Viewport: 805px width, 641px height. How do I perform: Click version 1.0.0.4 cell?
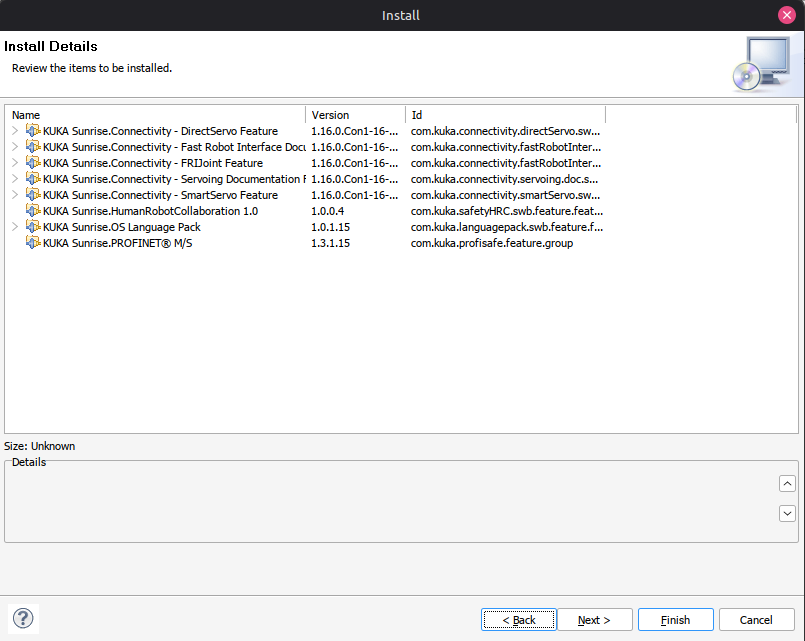pyautogui.click(x=328, y=211)
